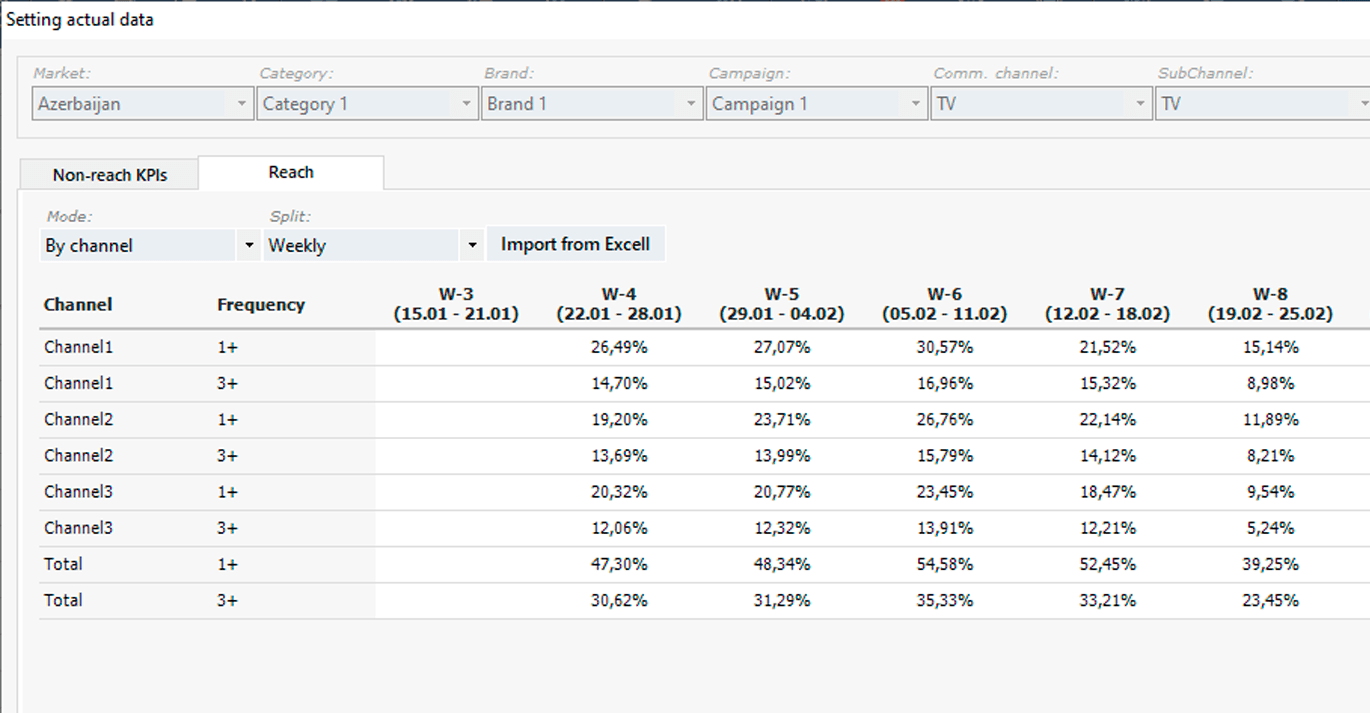Screen dimensions: 1370x713
Task: Click the 15,79% cell
Action: pyautogui.click(x=945, y=456)
